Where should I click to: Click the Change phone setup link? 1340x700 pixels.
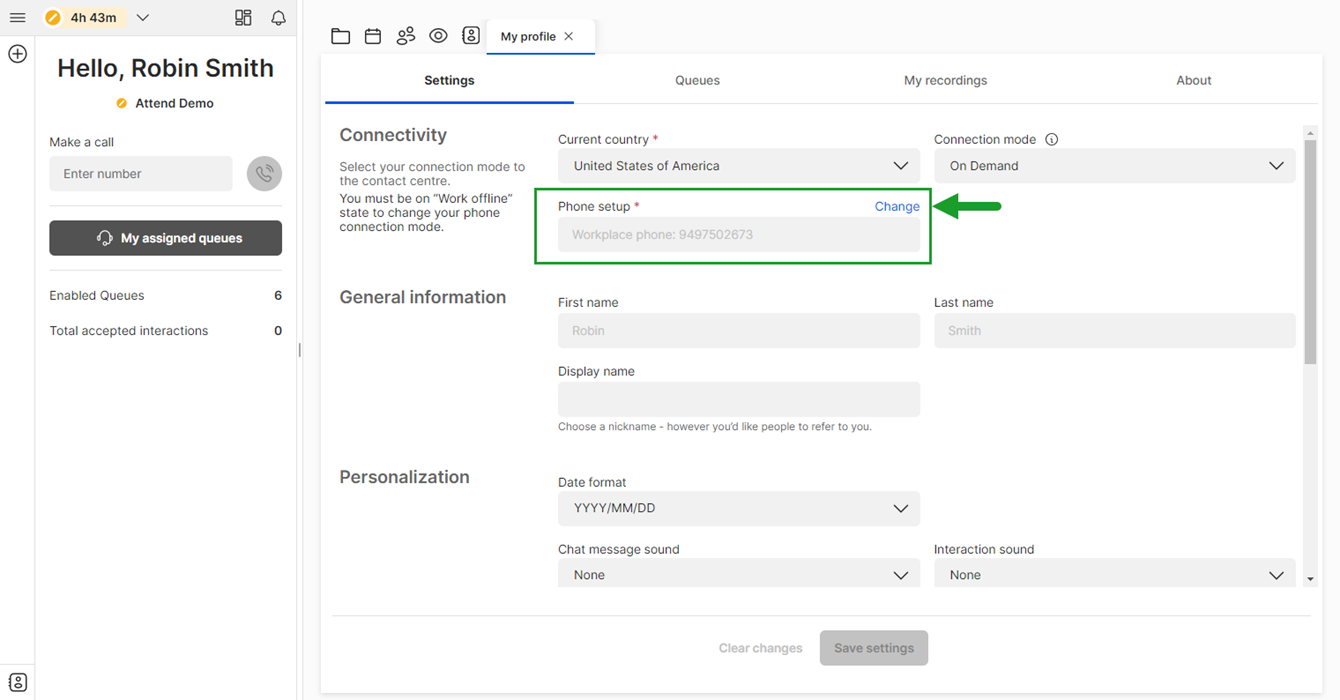897,206
